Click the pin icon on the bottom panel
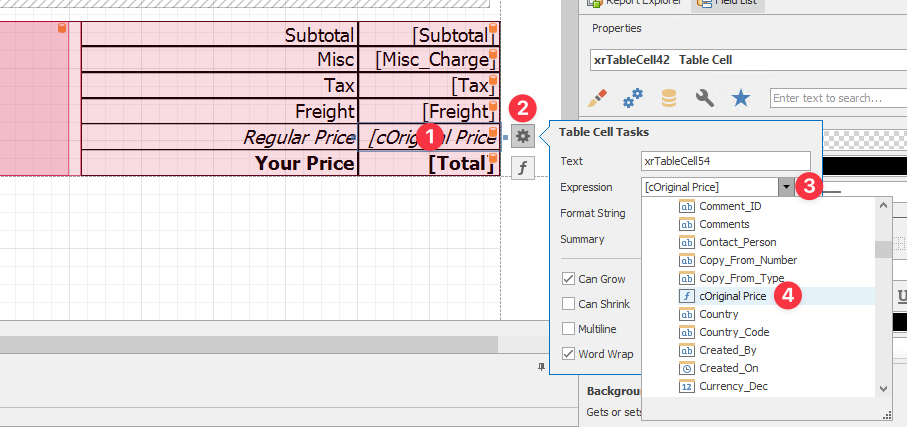 [x=541, y=368]
